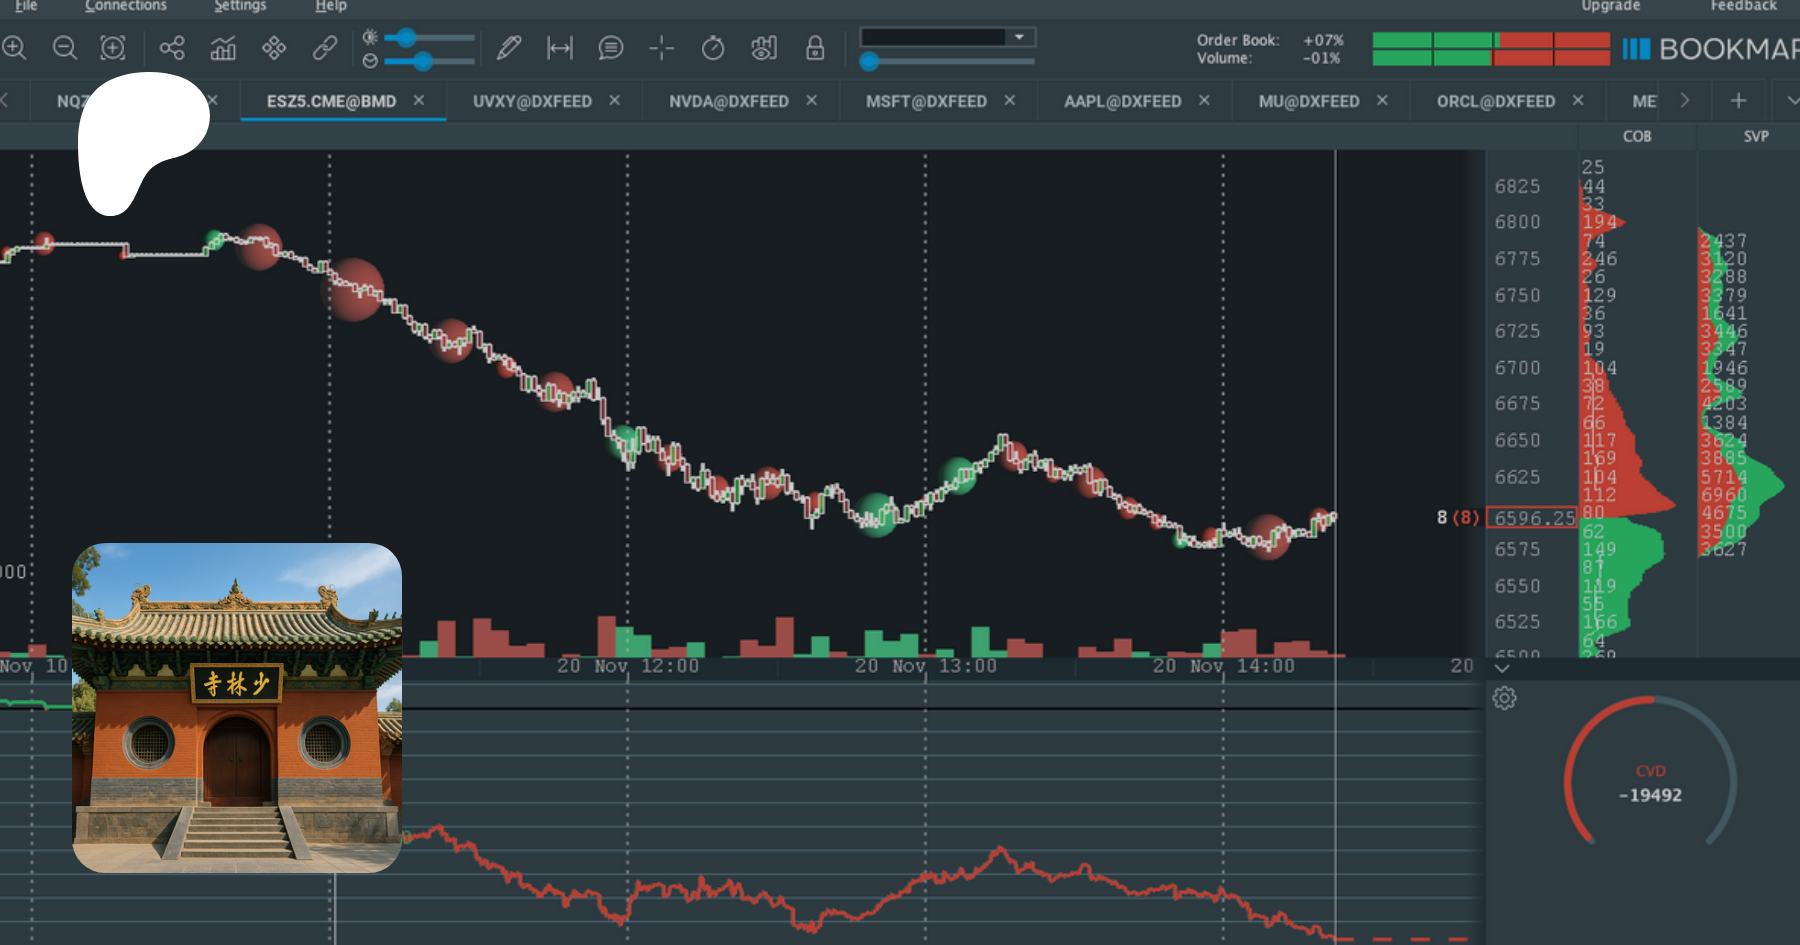Adjust the brightness slider handle

click(406, 38)
